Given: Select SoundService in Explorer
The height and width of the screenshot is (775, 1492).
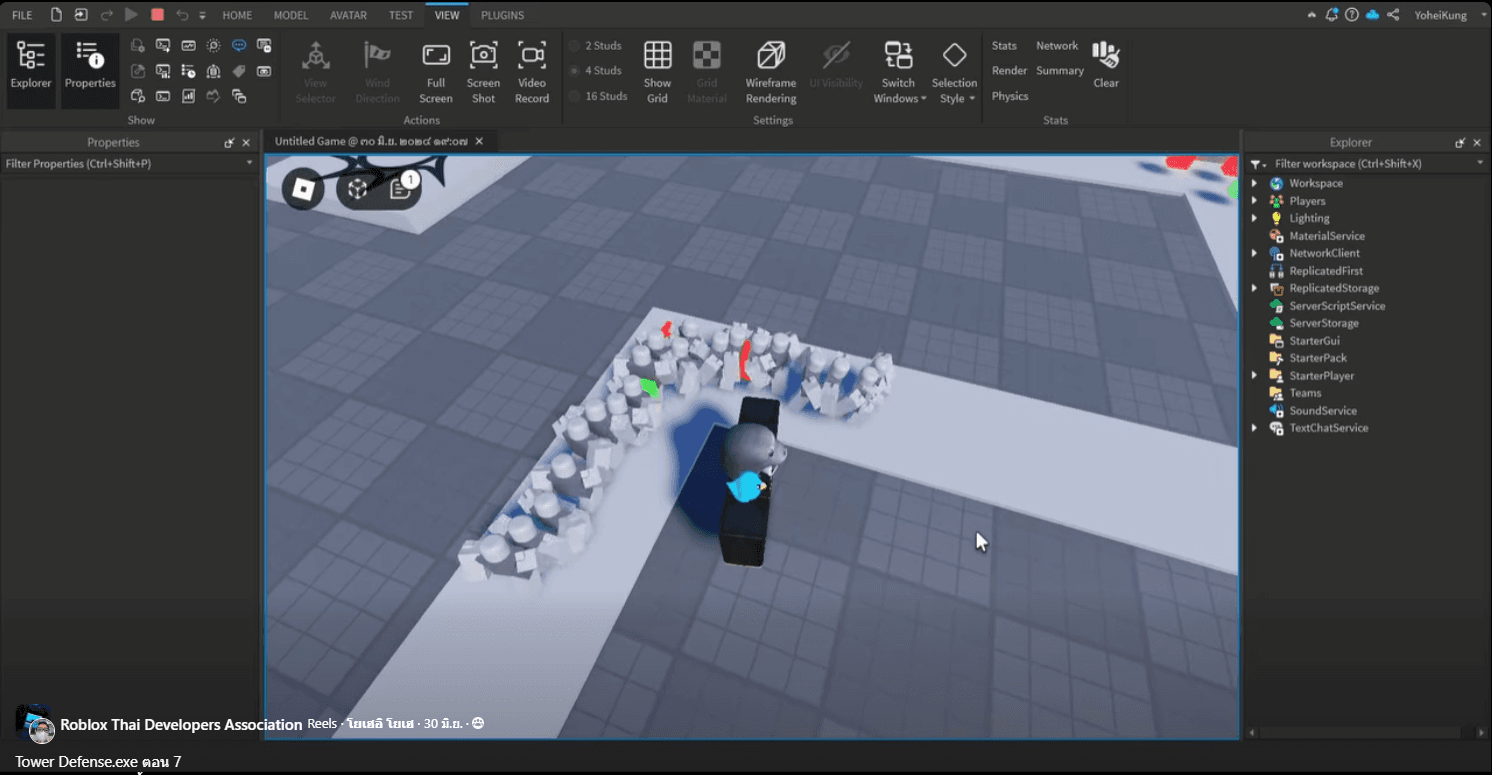Looking at the screenshot, I should pyautogui.click(x=1322, y=411).
